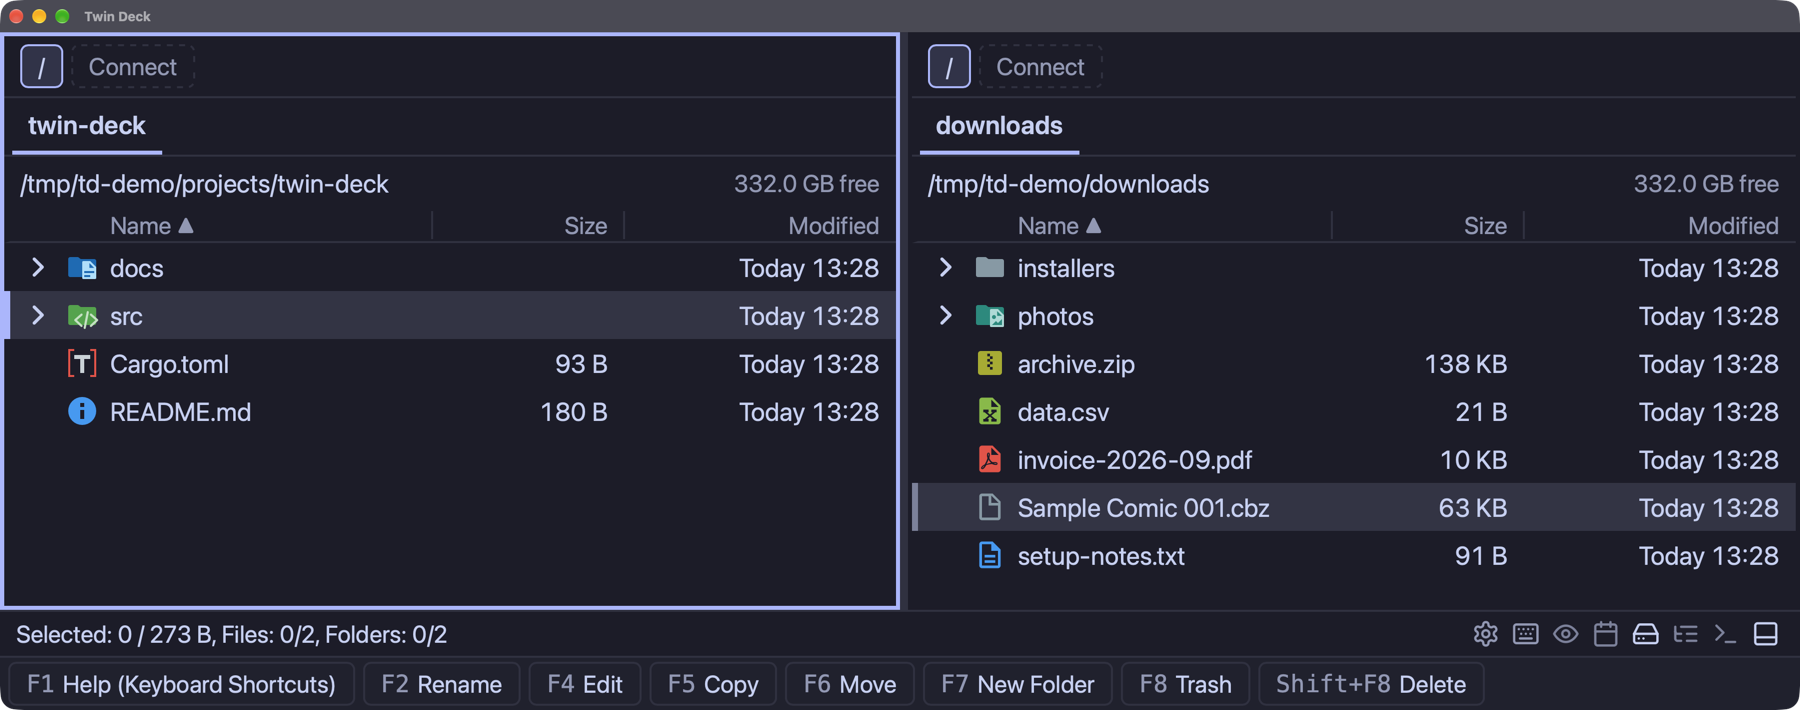Click the Sample Comic 001.cbz file icon

tap(989, 507)
